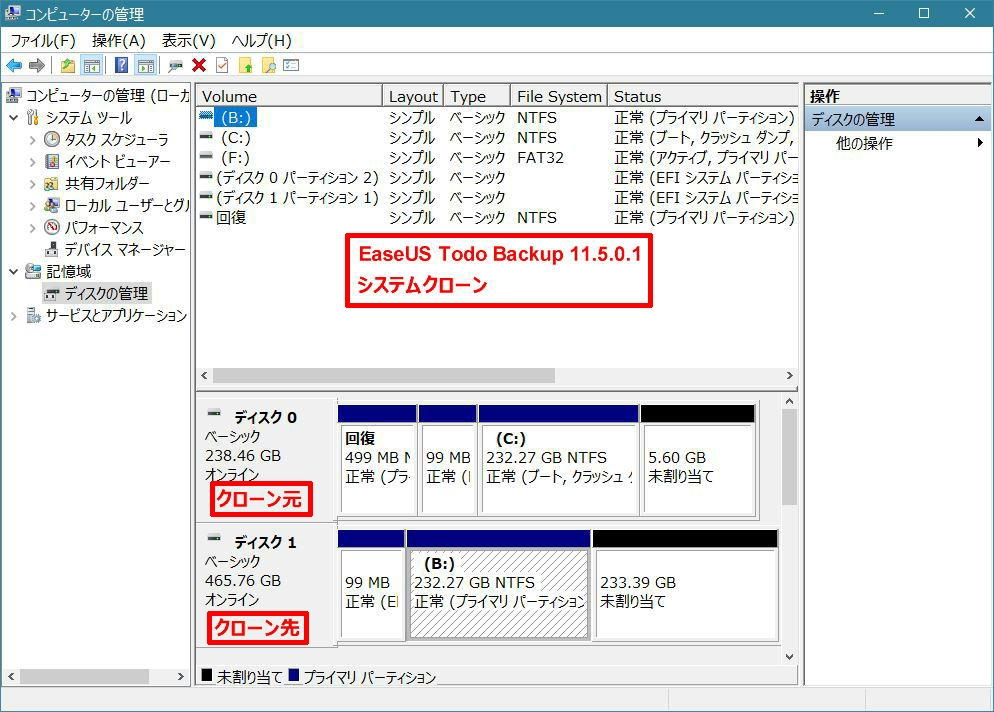Toggle the action pane toolbar icon

pyautogui.click(x=146, y=65)
